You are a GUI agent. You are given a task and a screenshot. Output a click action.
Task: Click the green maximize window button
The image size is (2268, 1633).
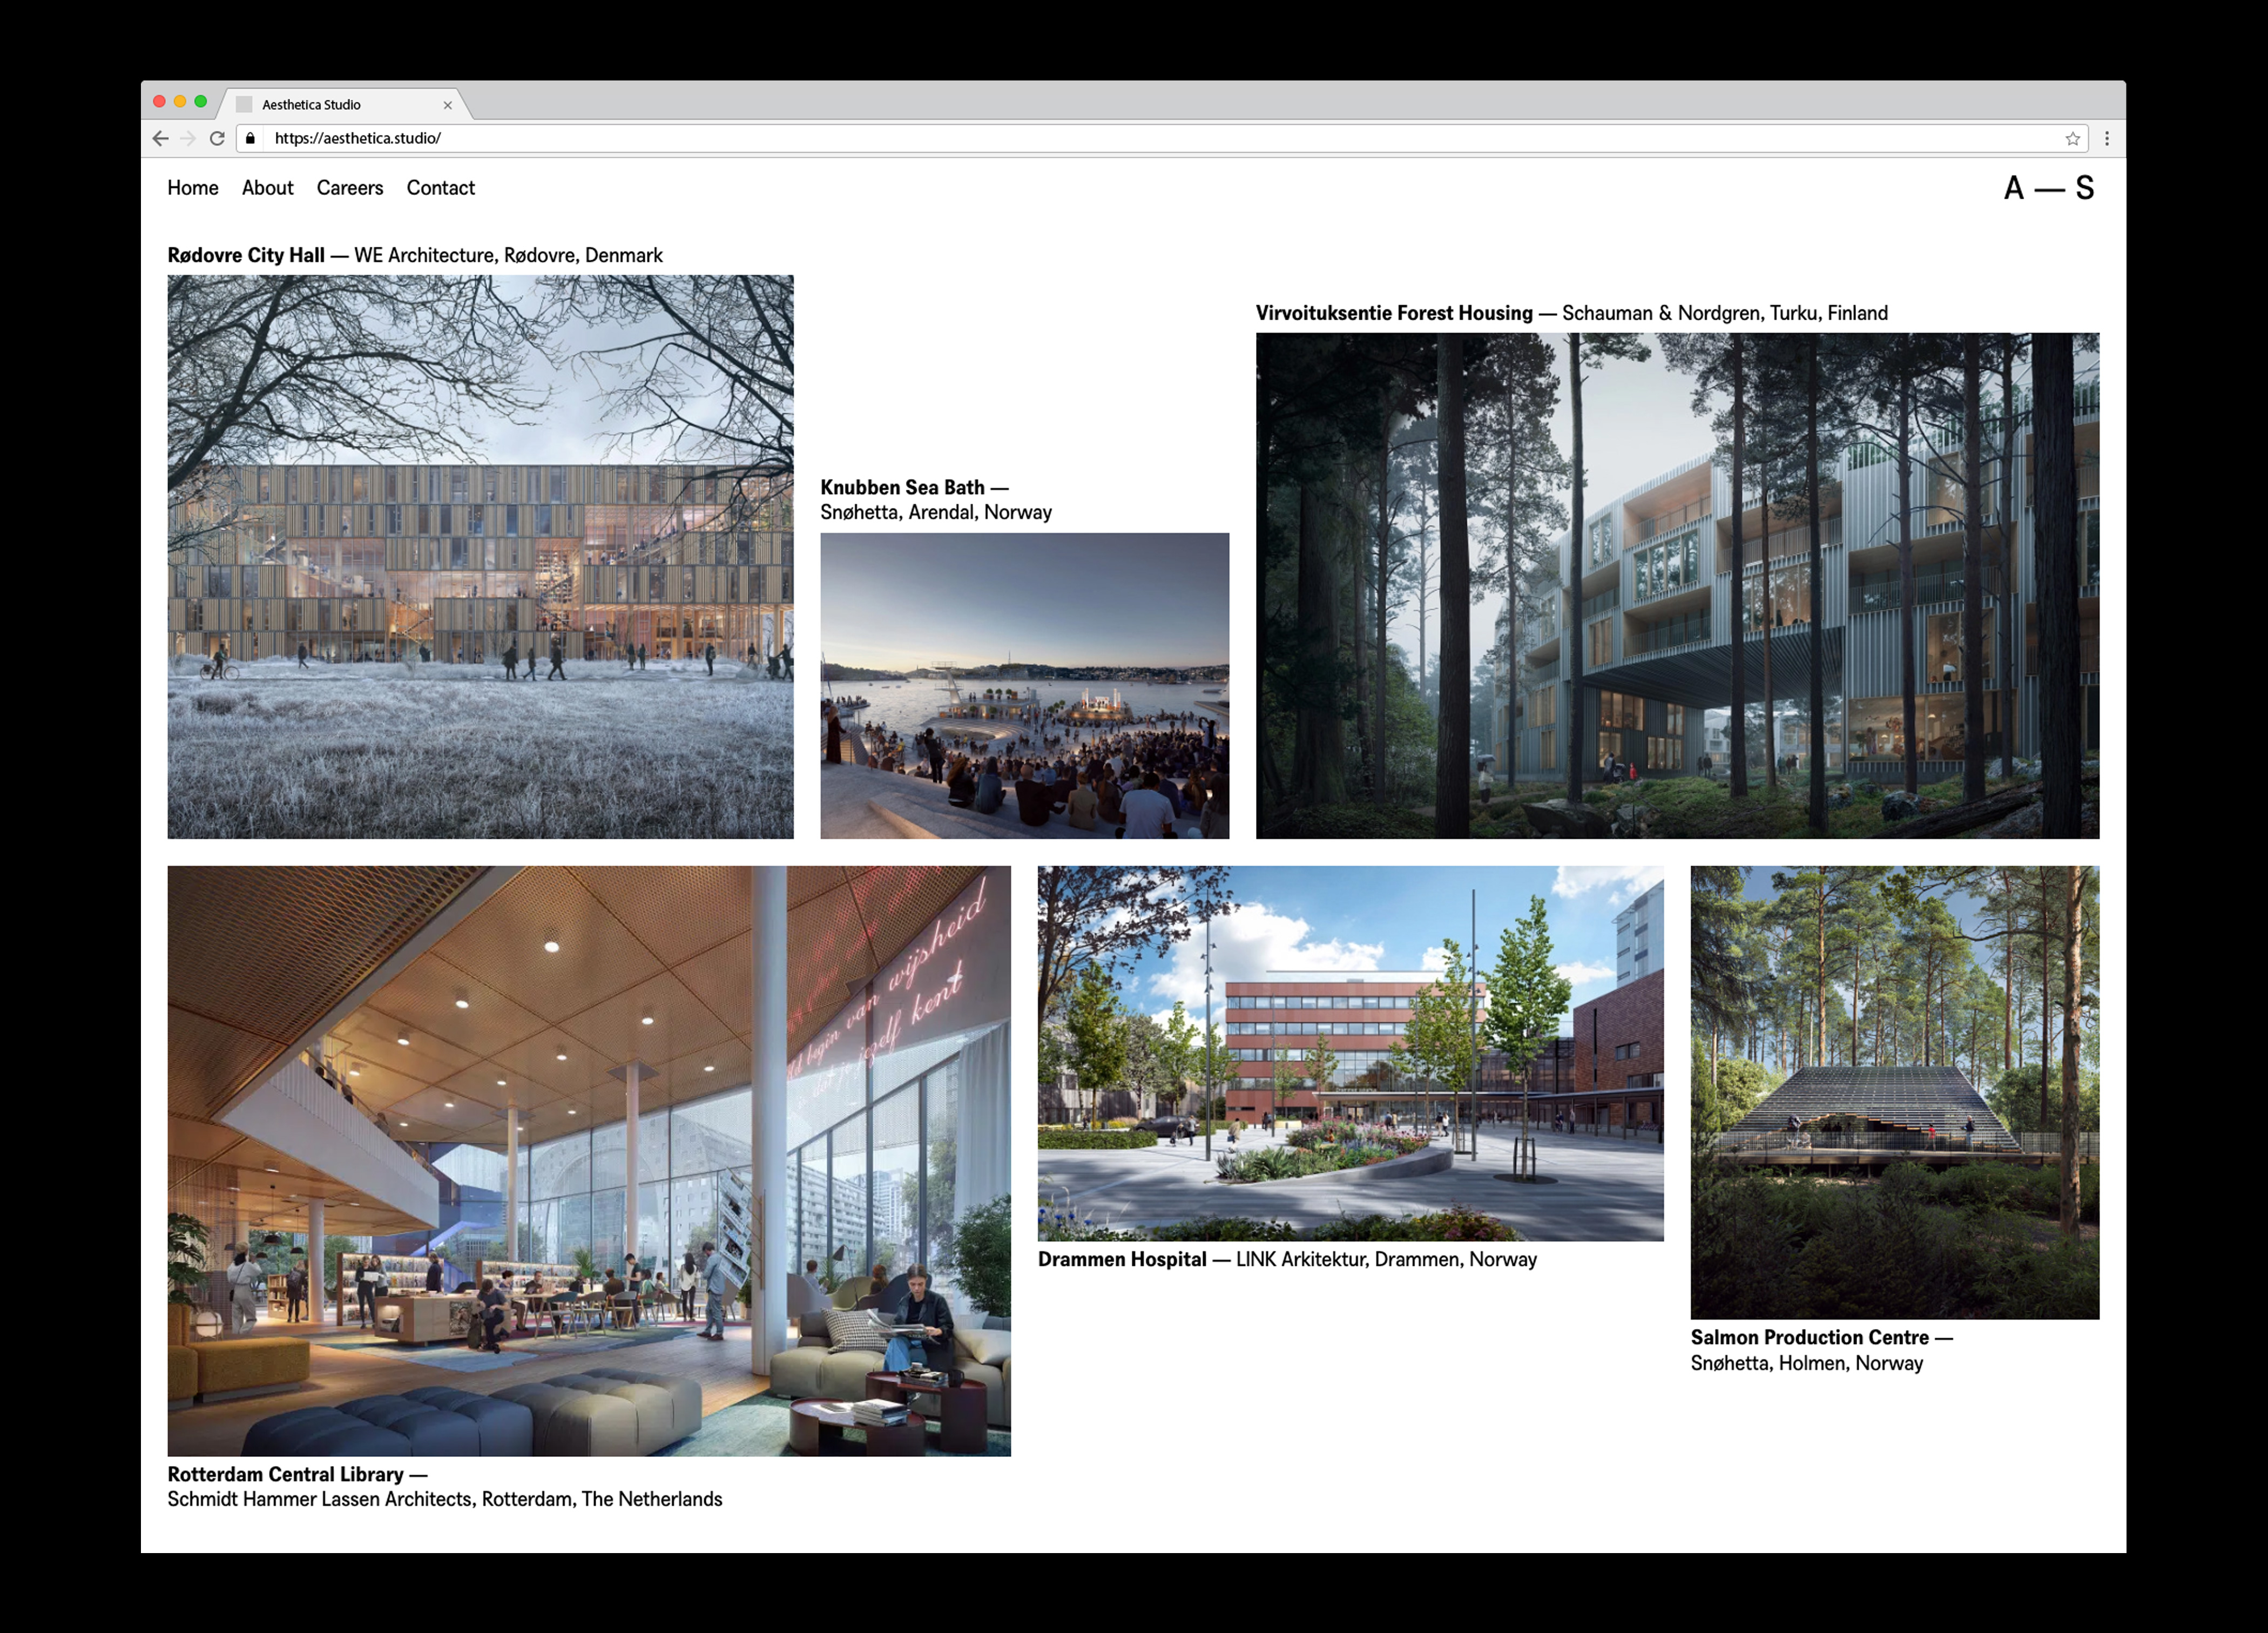[201, 102]
